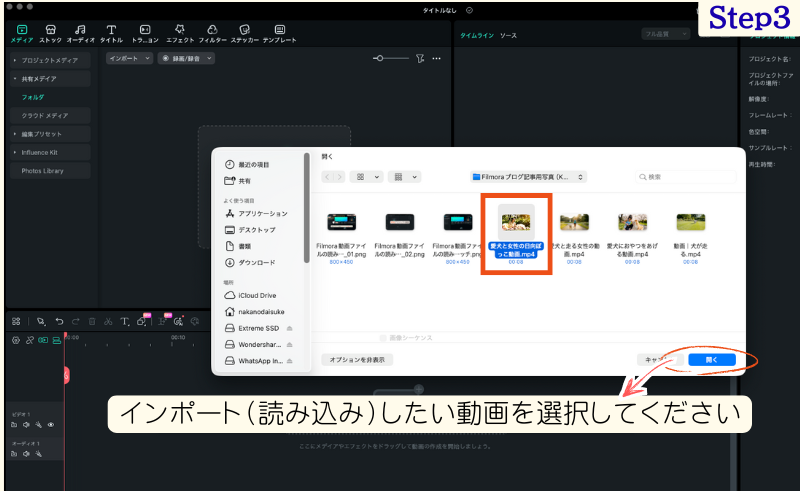Open the 録画/録音 dropdown
Image resolution: width=800 pixels, height=491 pixels.
tap(191, 59)
